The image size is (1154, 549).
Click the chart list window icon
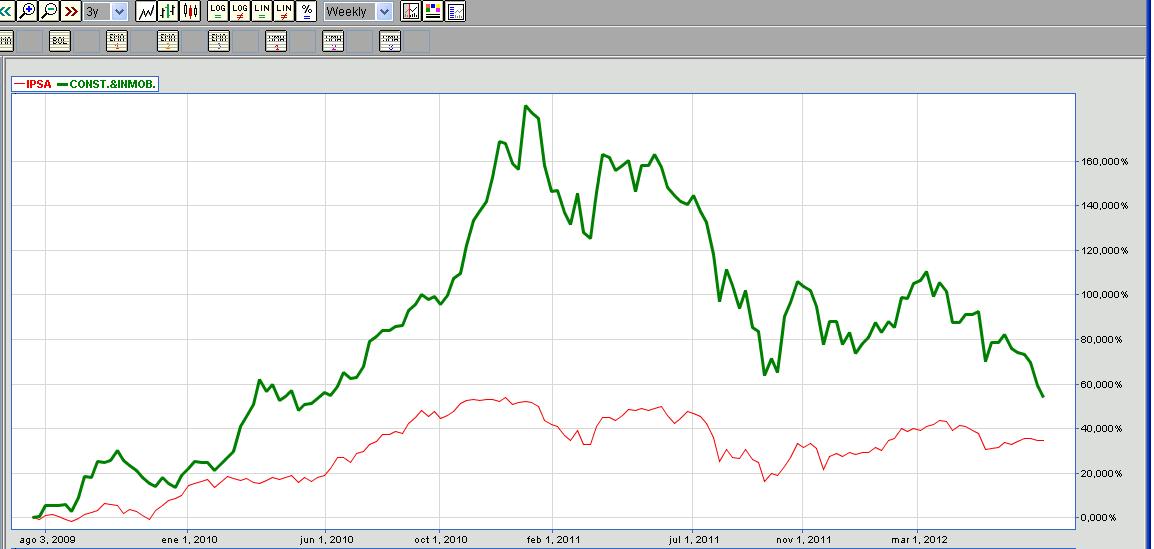pyautogui.click(x=456, y=11)
